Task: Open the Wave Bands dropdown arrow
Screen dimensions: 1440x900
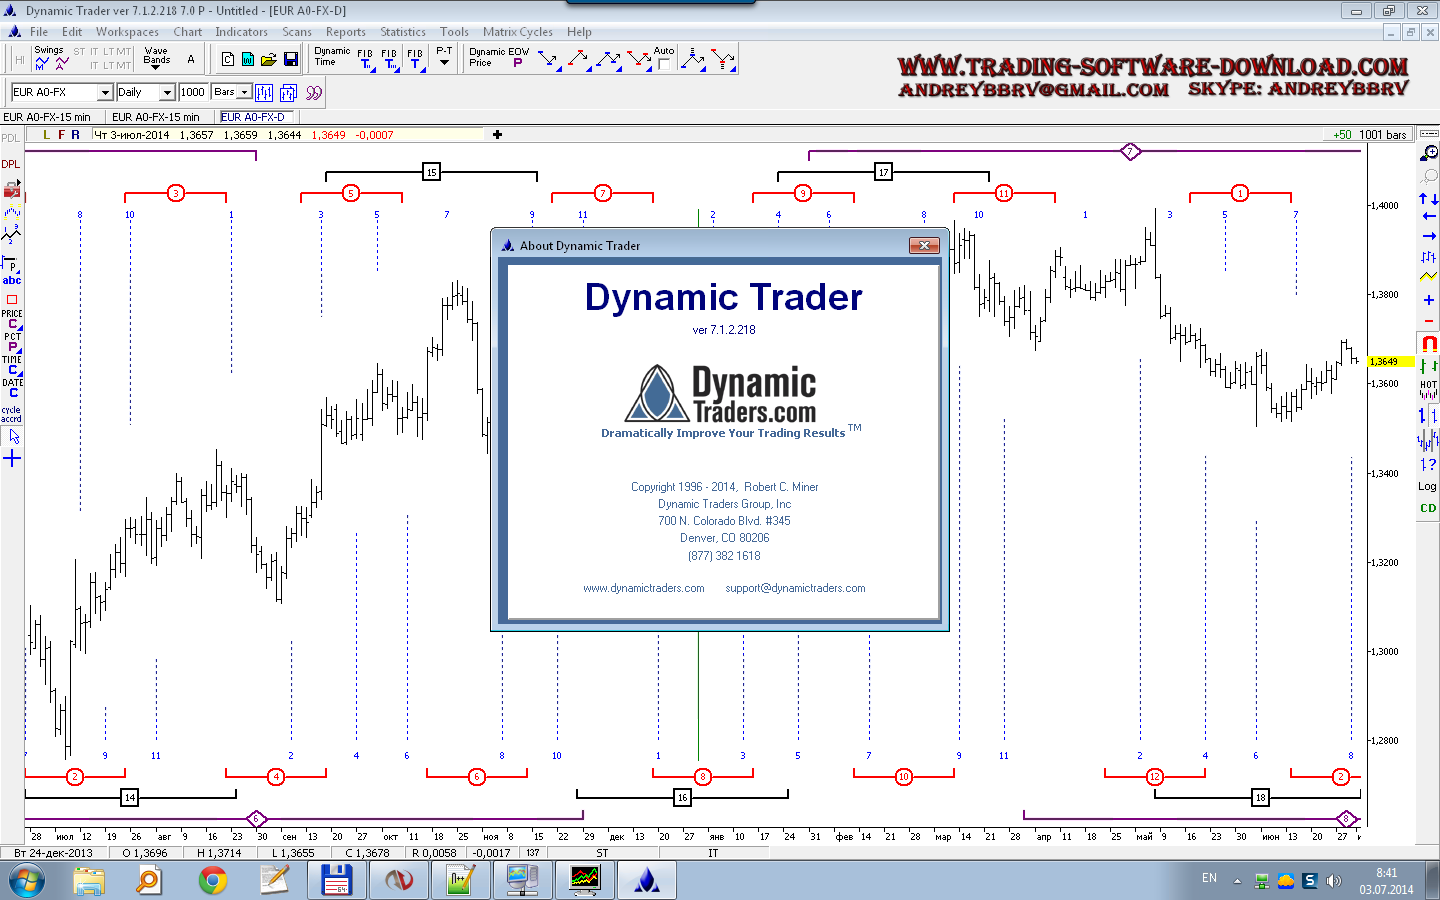Action: coord(156,68)
